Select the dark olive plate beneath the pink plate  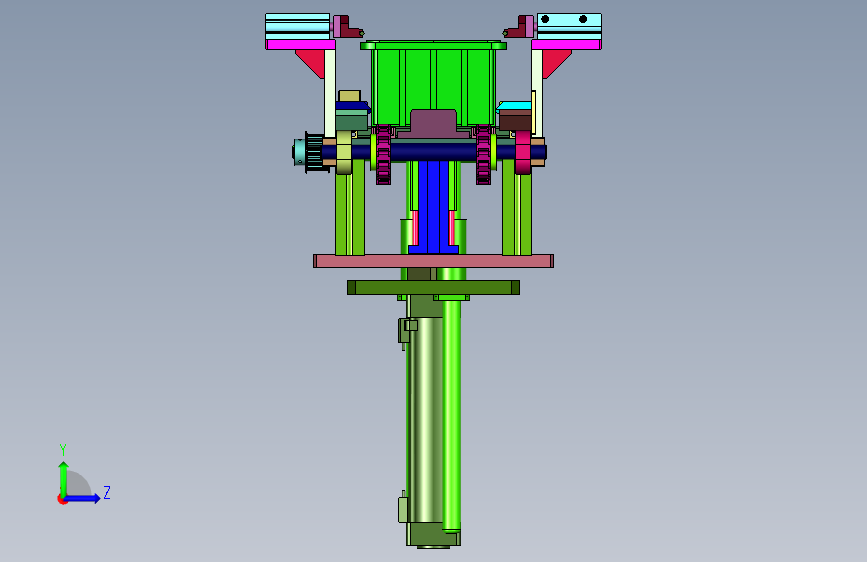[433, 287]
